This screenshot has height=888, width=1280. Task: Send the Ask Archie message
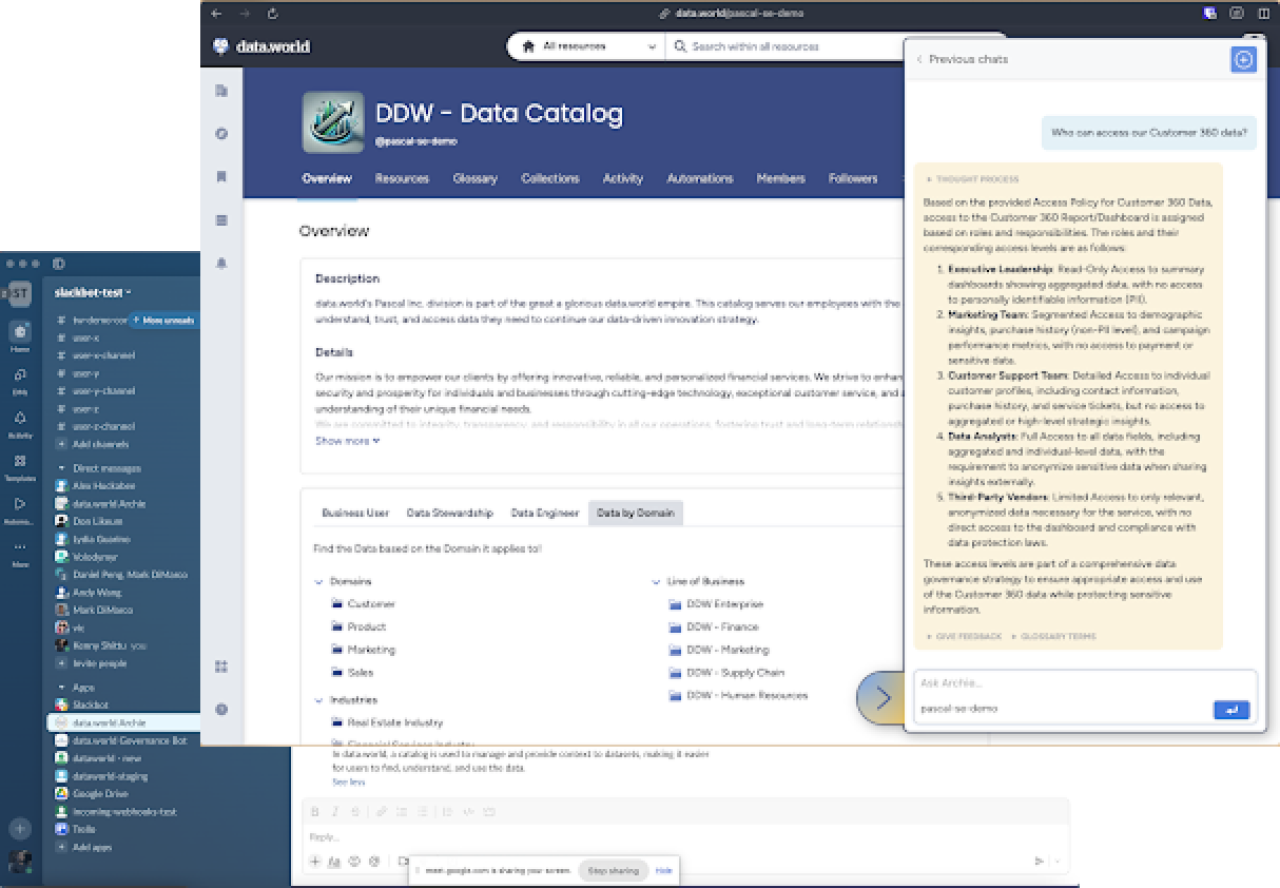pos(1232,709)
